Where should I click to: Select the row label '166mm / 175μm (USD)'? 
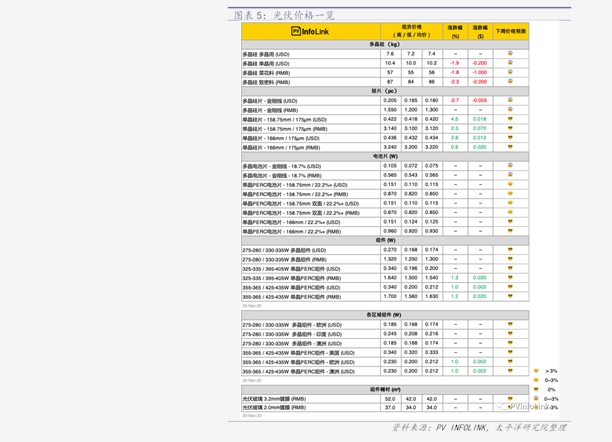281,138
